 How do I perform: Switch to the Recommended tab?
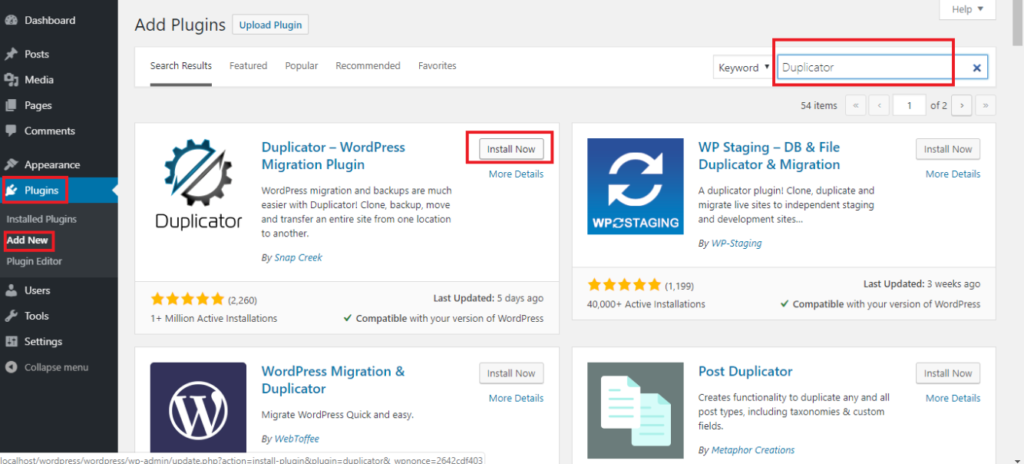[x=368, y=66]
